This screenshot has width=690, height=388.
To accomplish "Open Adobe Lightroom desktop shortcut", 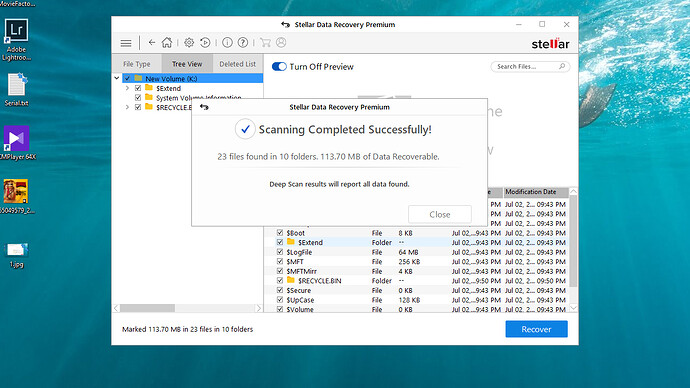I will point(16,40).
